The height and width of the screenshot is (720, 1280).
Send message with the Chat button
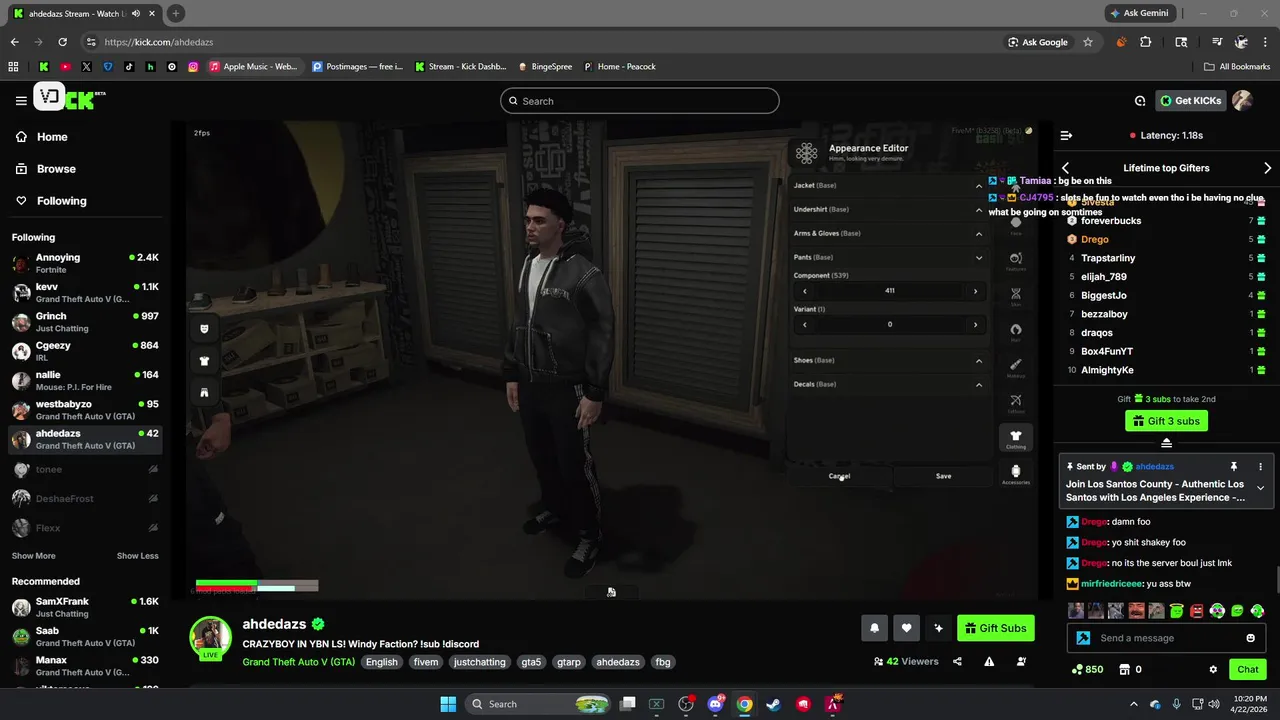[1248, 670]
